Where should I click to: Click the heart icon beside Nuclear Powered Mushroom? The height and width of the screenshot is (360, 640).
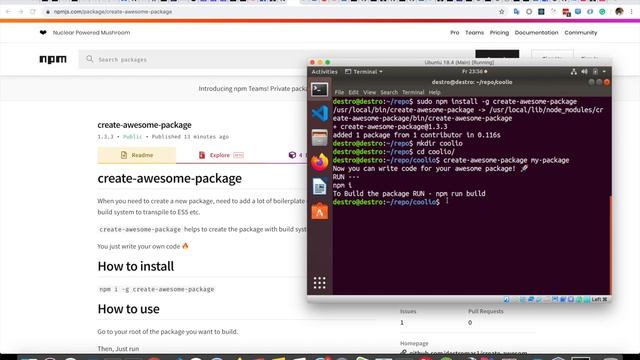pos(43,33)
